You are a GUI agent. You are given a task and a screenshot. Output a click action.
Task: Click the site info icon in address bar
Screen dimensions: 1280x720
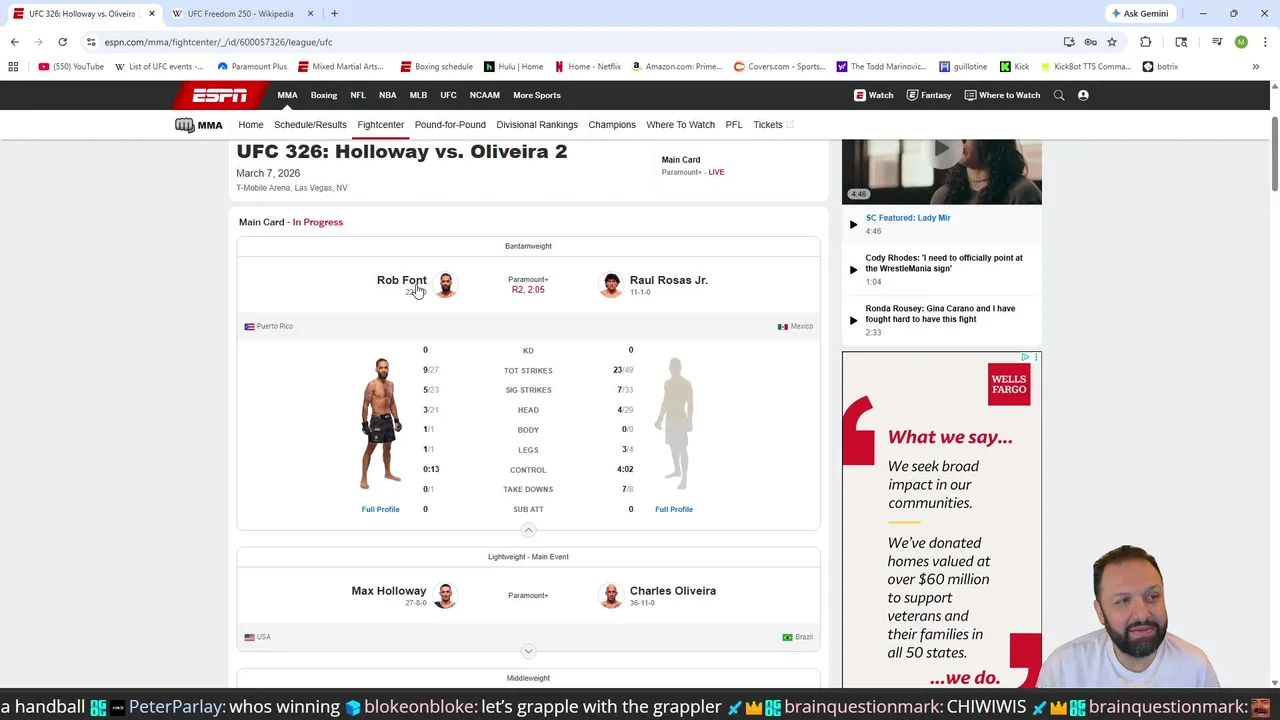(91, 42)
